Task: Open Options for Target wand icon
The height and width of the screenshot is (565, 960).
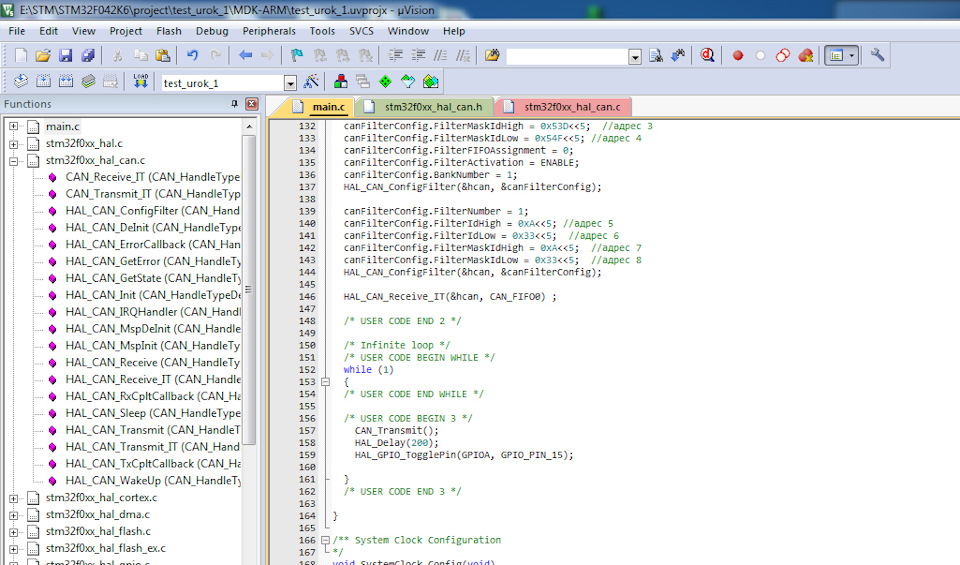Action: tap(311, 82)
